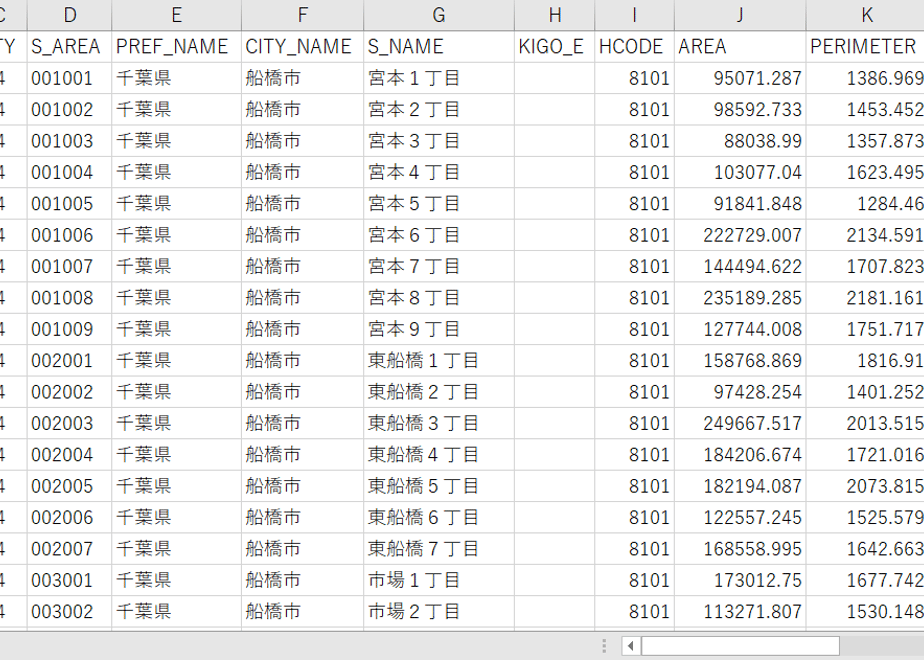Select cell 東船橋５丁目

coord(439,486)
